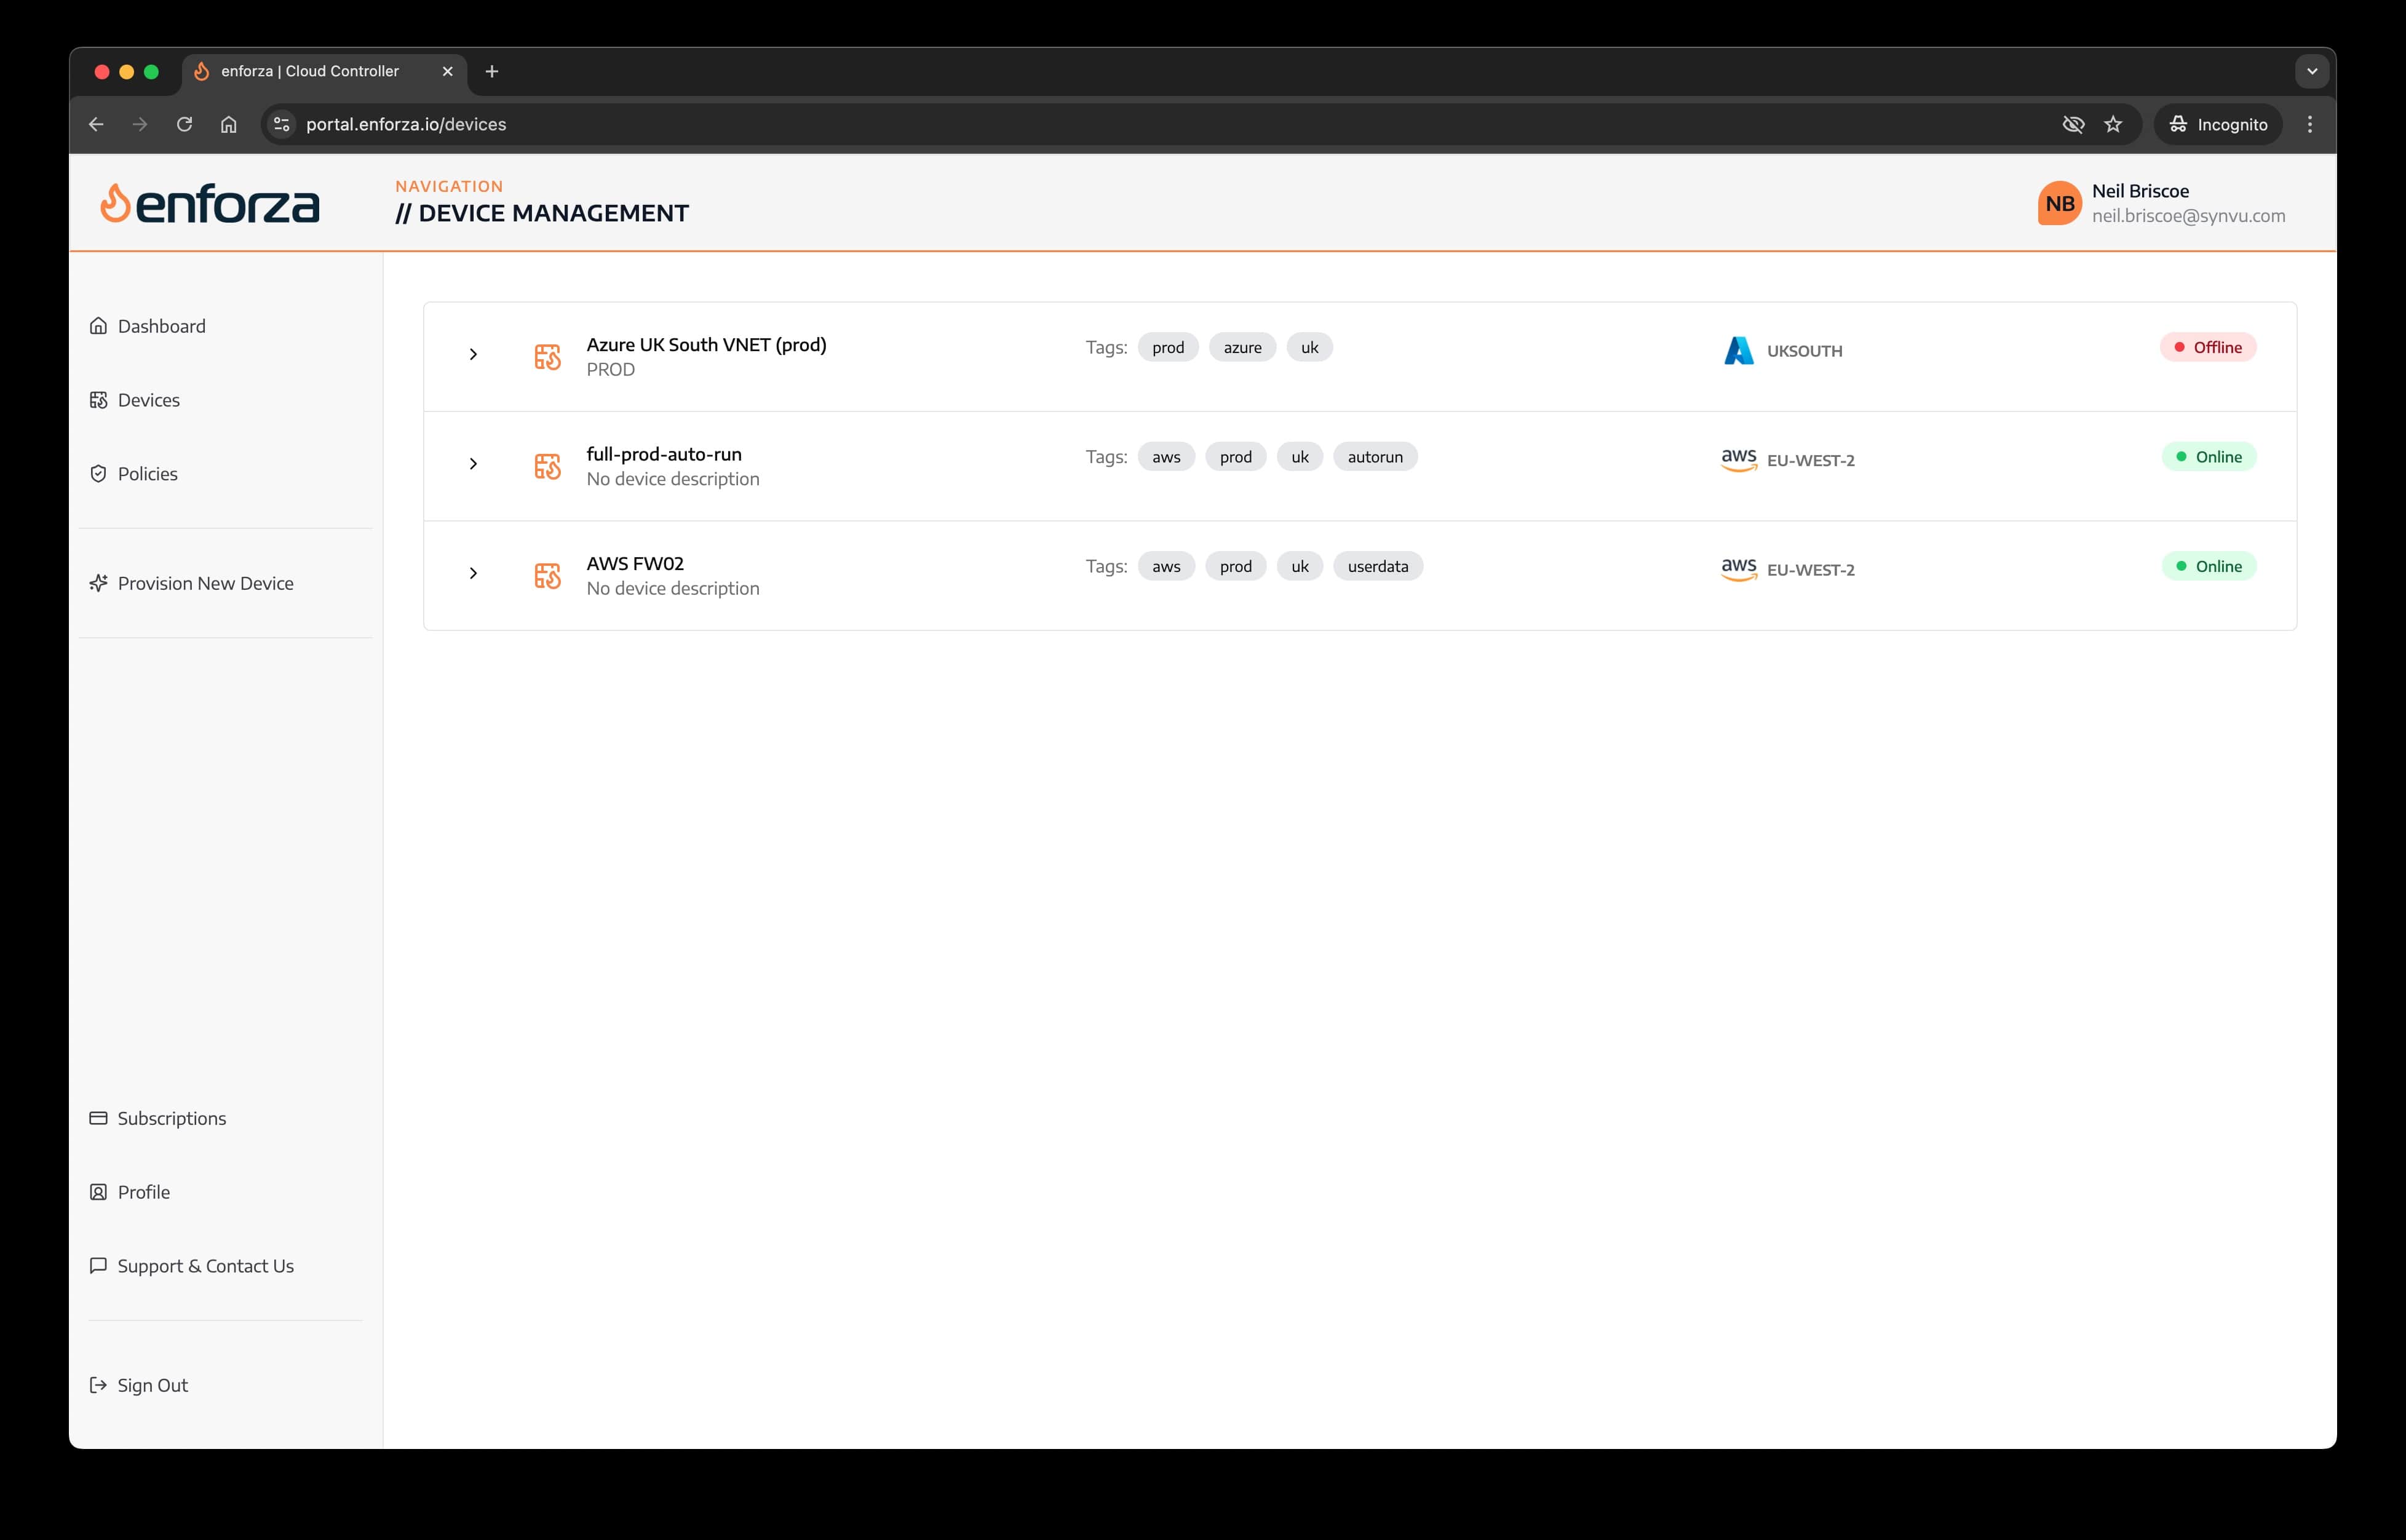Click the Dashboard home icon in sidebar
Viewport: 2406px width, 1540px height.
[98, 326]
